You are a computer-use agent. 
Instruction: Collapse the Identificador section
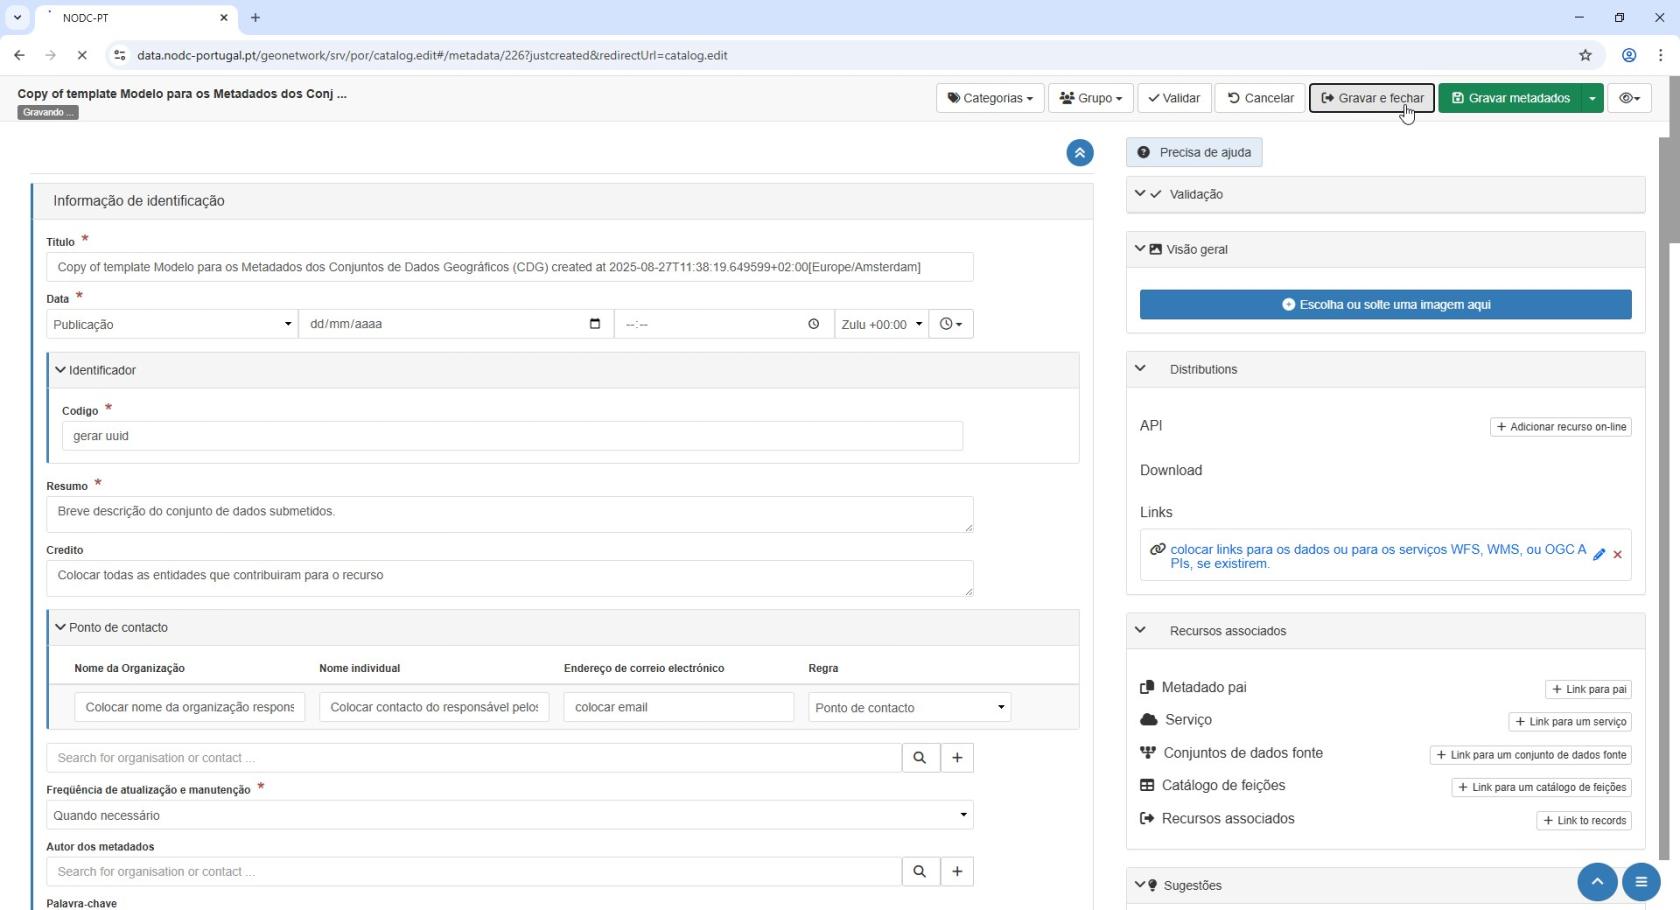61,370
